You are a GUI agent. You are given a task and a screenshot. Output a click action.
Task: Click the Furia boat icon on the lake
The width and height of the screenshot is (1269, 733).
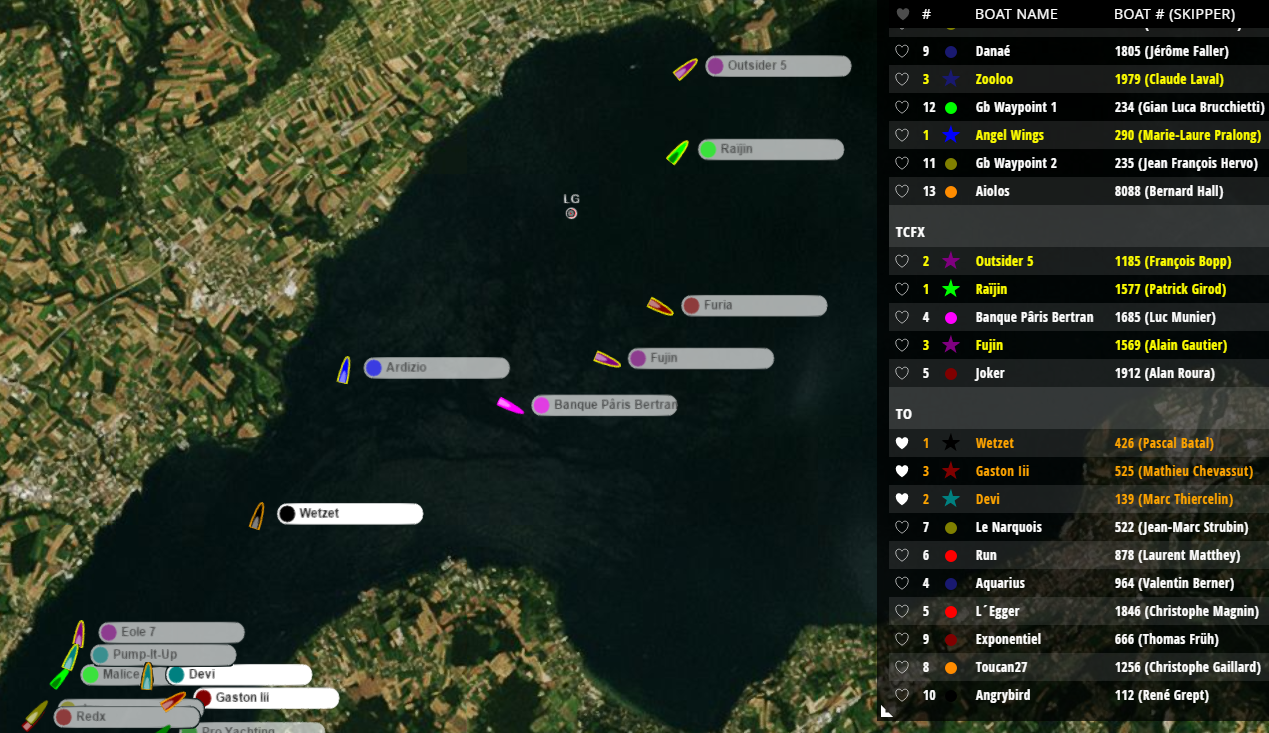coord(660,306)
